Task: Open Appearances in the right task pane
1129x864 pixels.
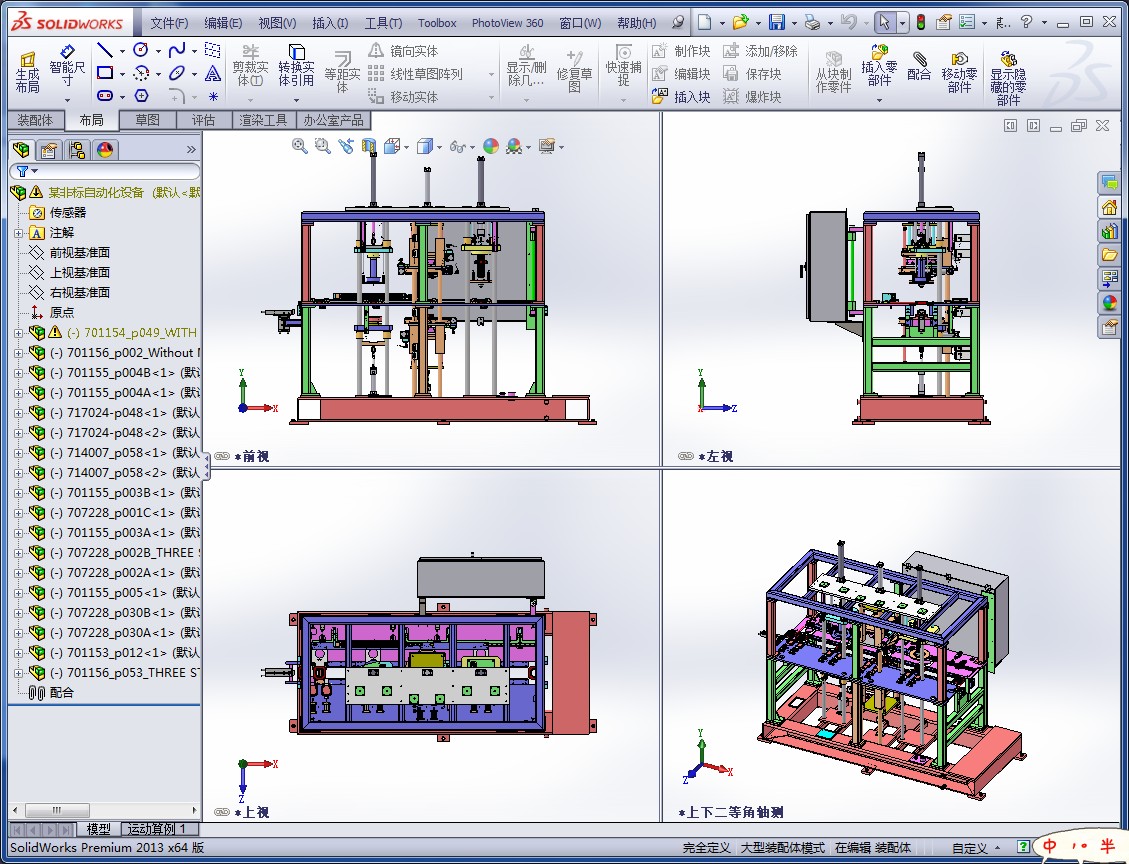Action: [1110, 302]
